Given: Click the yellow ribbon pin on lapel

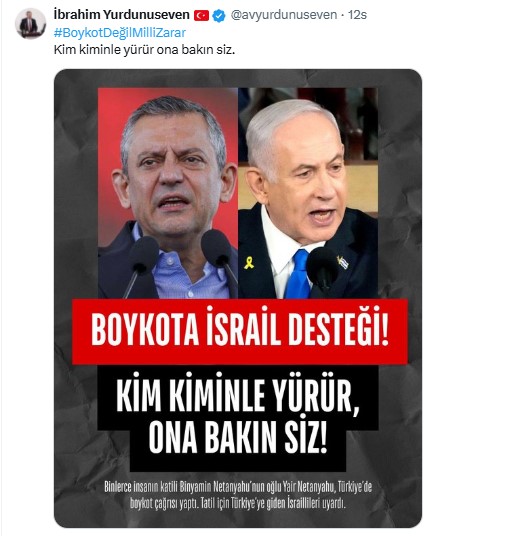Looking at the screenshot, I should click(x=249, y=263).
